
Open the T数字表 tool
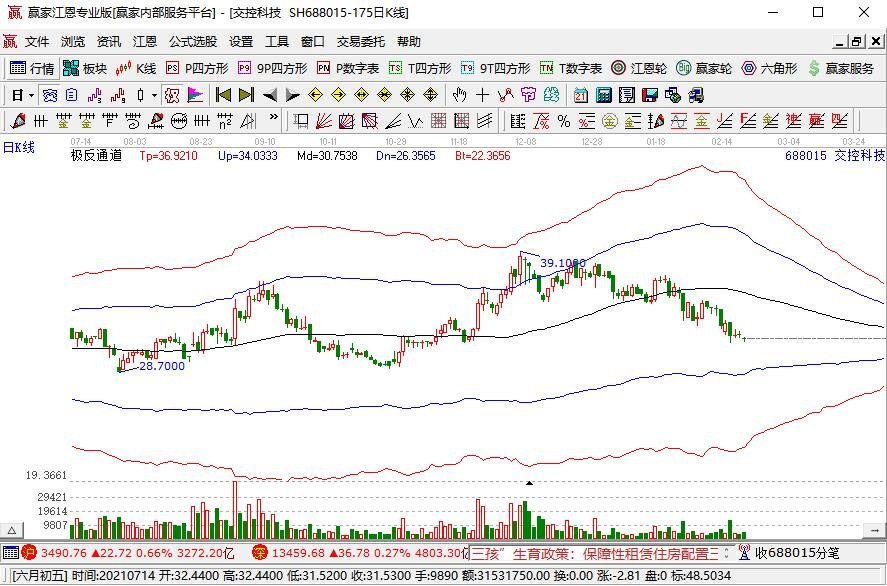click(x=571, y=68)
